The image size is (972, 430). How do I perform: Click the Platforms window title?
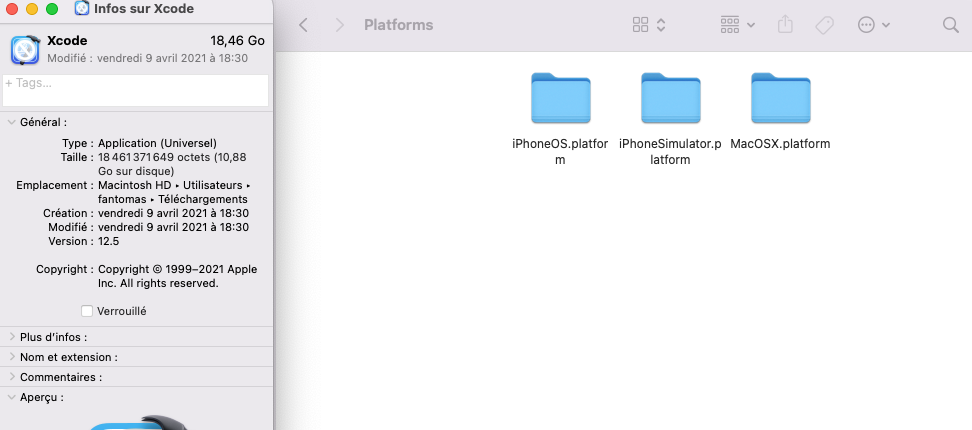(x=399, y=25)
